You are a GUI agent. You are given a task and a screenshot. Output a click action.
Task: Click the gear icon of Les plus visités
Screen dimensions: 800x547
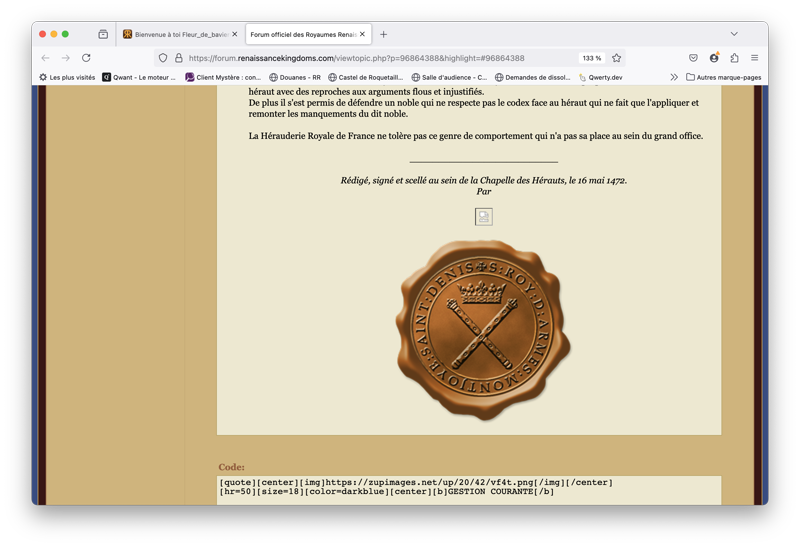[43, 77]
